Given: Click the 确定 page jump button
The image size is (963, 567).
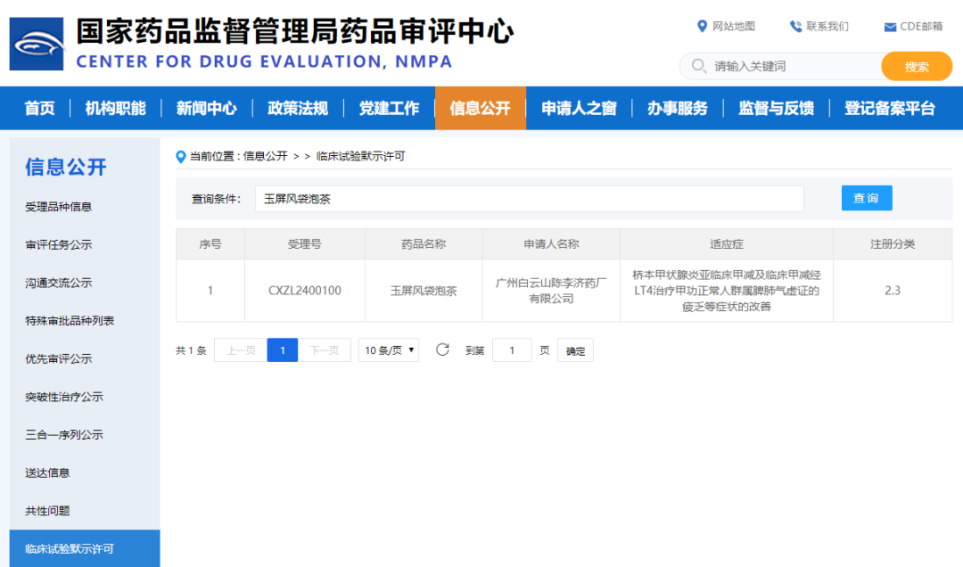Looking at the screenshot, I should tap(575, 351).
